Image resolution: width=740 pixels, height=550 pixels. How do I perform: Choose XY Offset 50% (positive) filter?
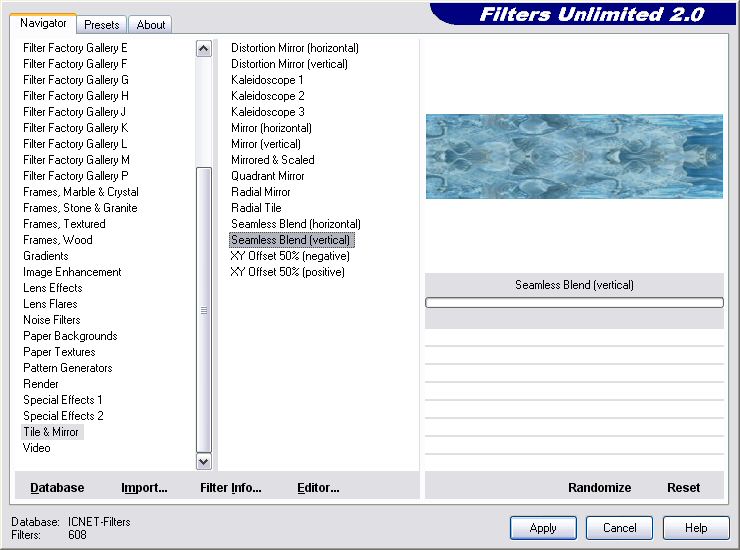pos(287,272)
